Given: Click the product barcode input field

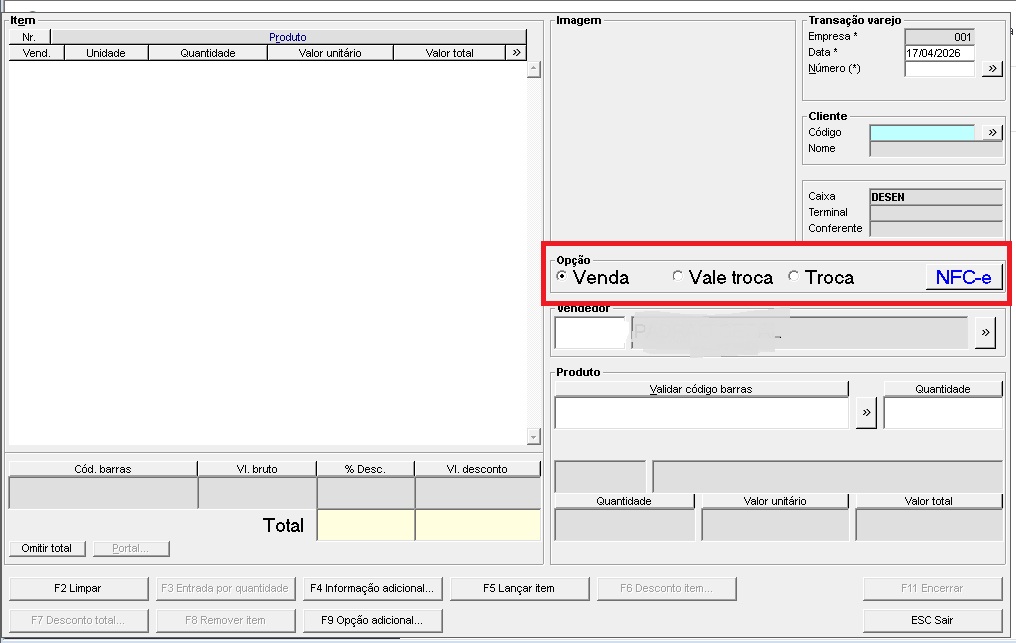Looking at the screenshot, I should [x=701, y=413].
